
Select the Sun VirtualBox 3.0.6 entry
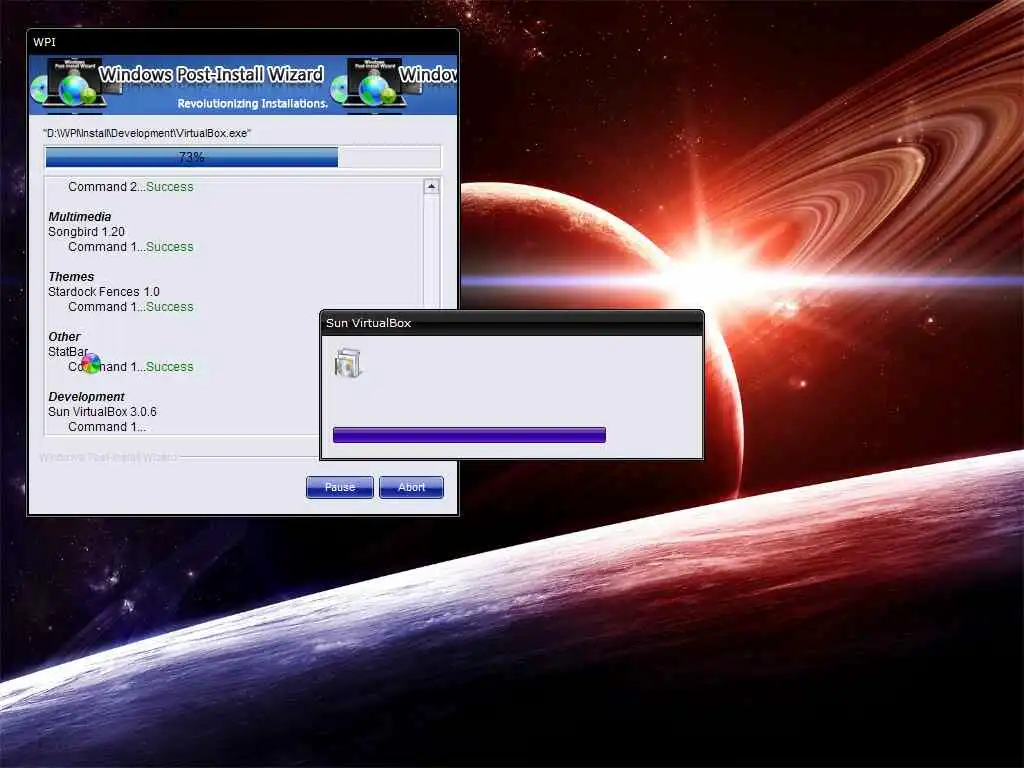(x=103, y=412)
